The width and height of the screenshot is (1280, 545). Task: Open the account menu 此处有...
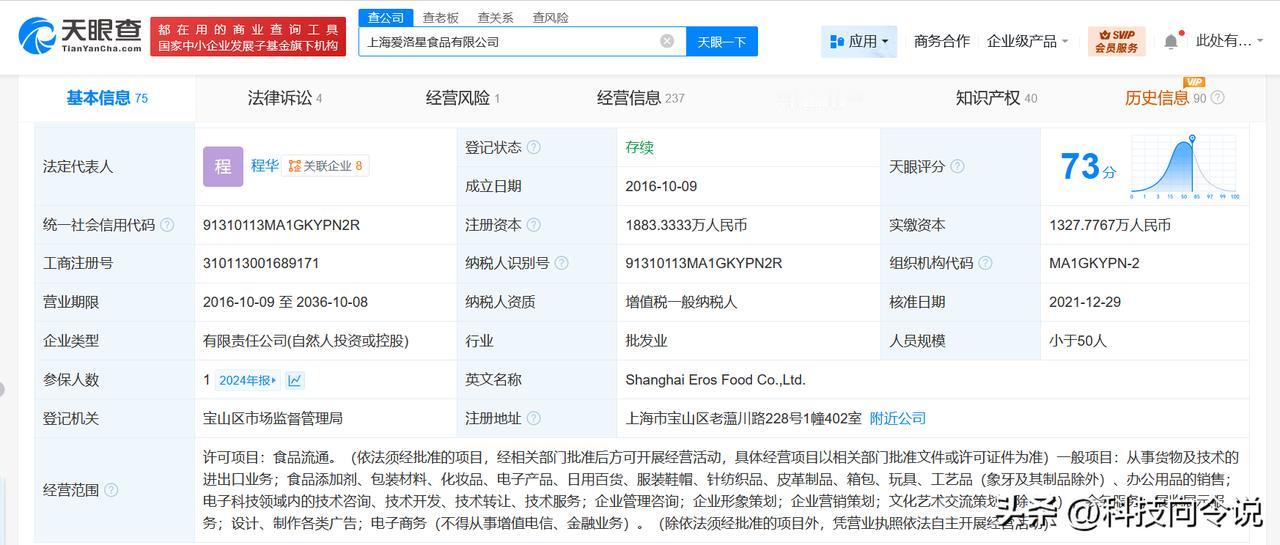(1229, 41)
